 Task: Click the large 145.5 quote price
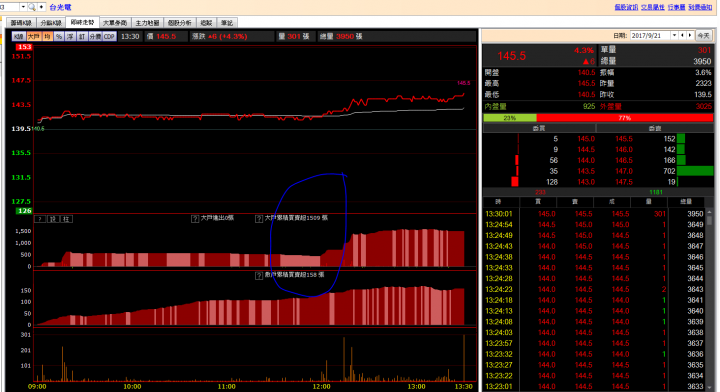512,56
